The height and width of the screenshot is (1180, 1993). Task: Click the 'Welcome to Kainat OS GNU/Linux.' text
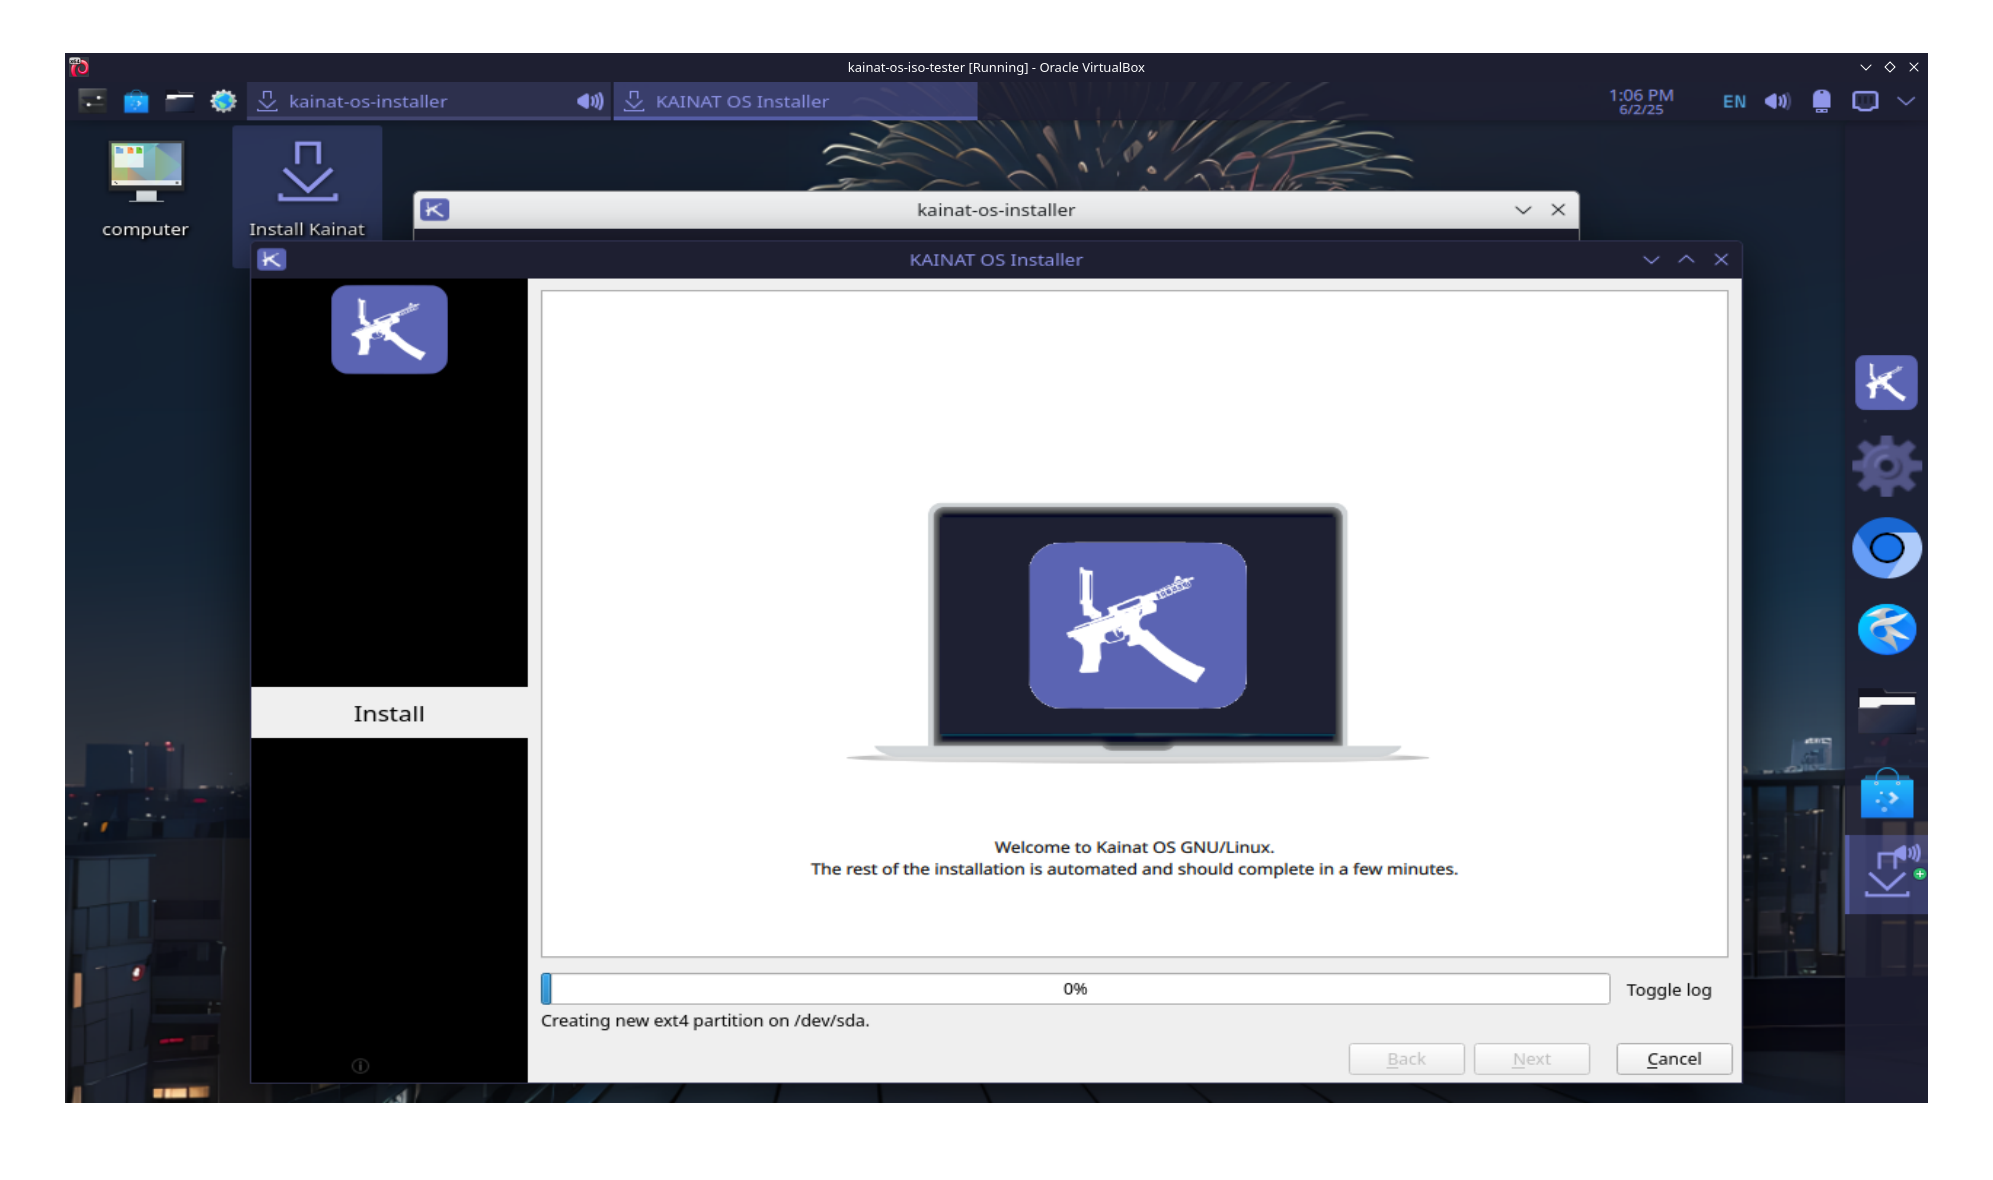coord(1134,847)
